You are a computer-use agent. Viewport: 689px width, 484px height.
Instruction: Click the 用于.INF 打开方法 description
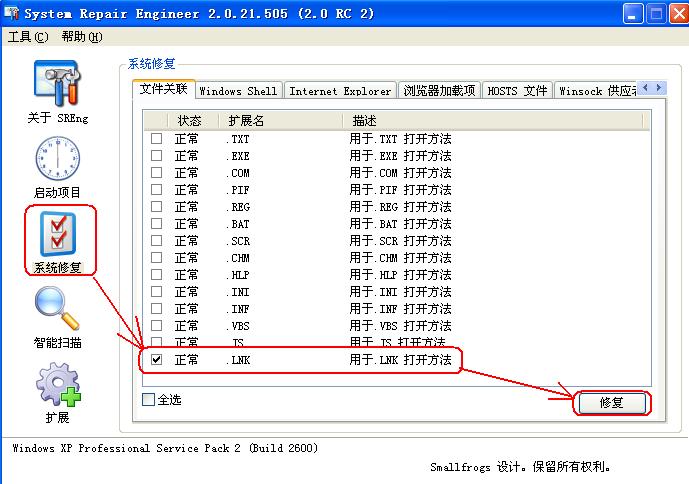400,309
